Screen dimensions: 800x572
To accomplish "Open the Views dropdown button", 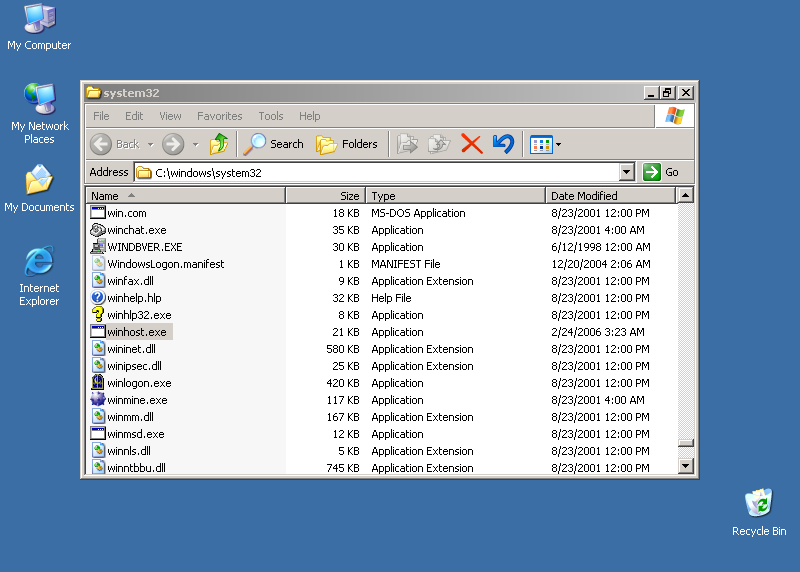I will (x=545, y=144).
